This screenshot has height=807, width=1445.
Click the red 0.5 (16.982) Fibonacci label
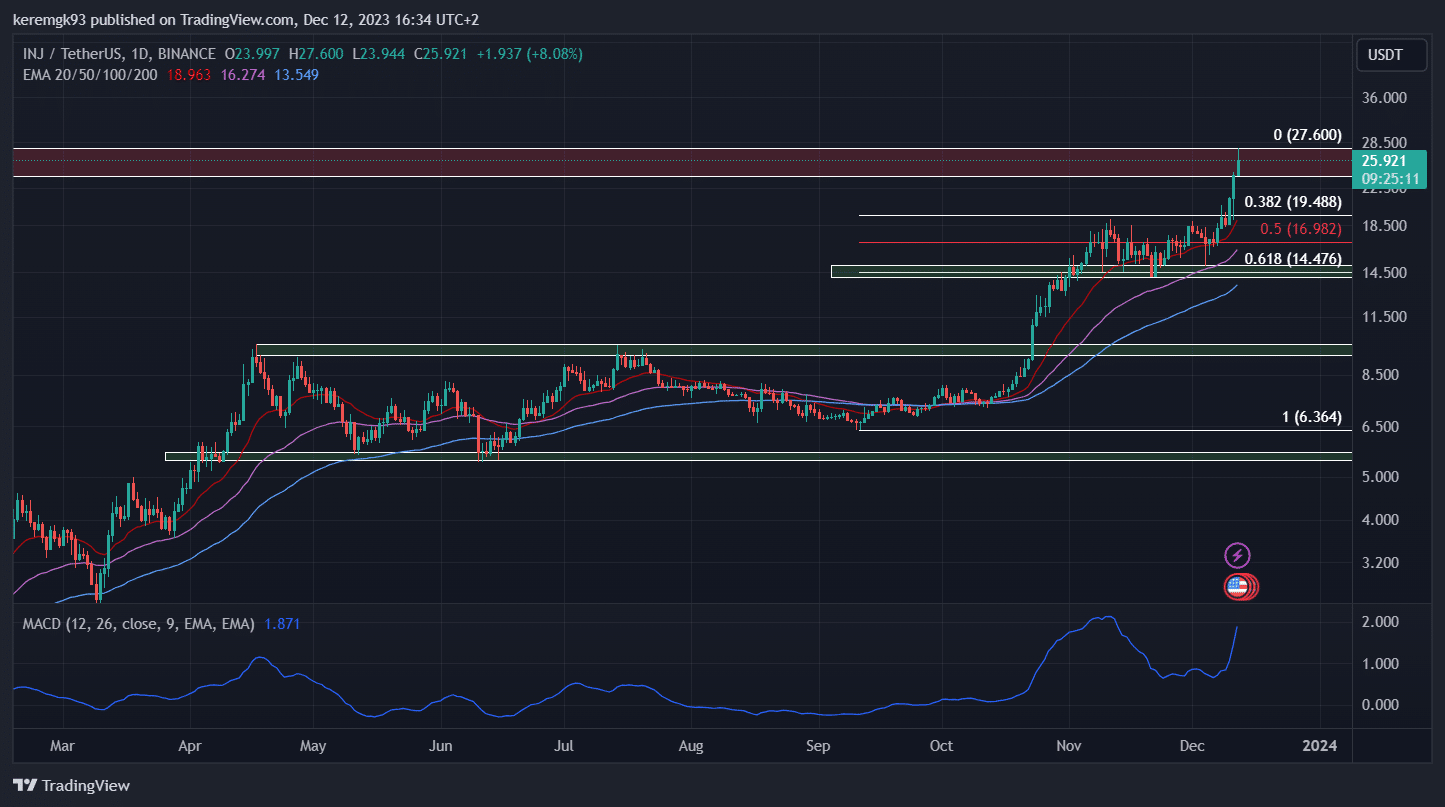click(1300, 229)
